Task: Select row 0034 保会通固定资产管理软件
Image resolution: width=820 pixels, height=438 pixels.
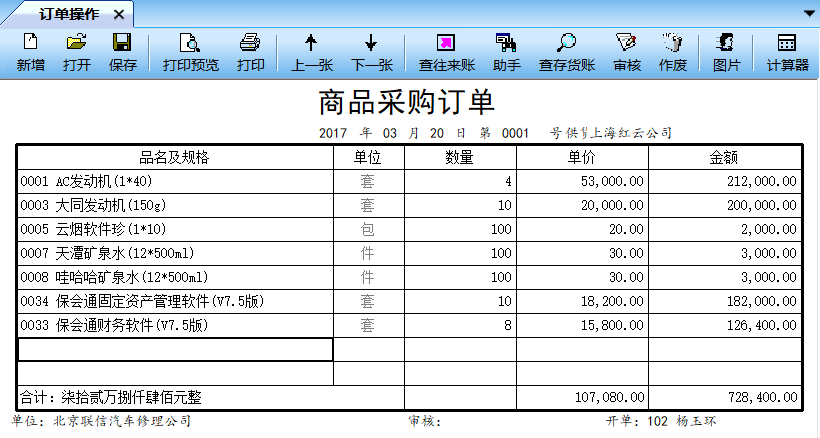Action: tap(175, 302)
